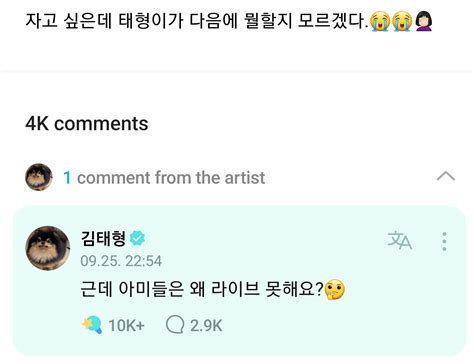
Task: View the 2.9K replies count
Action: pyautogui.click(x=206, y=325)
